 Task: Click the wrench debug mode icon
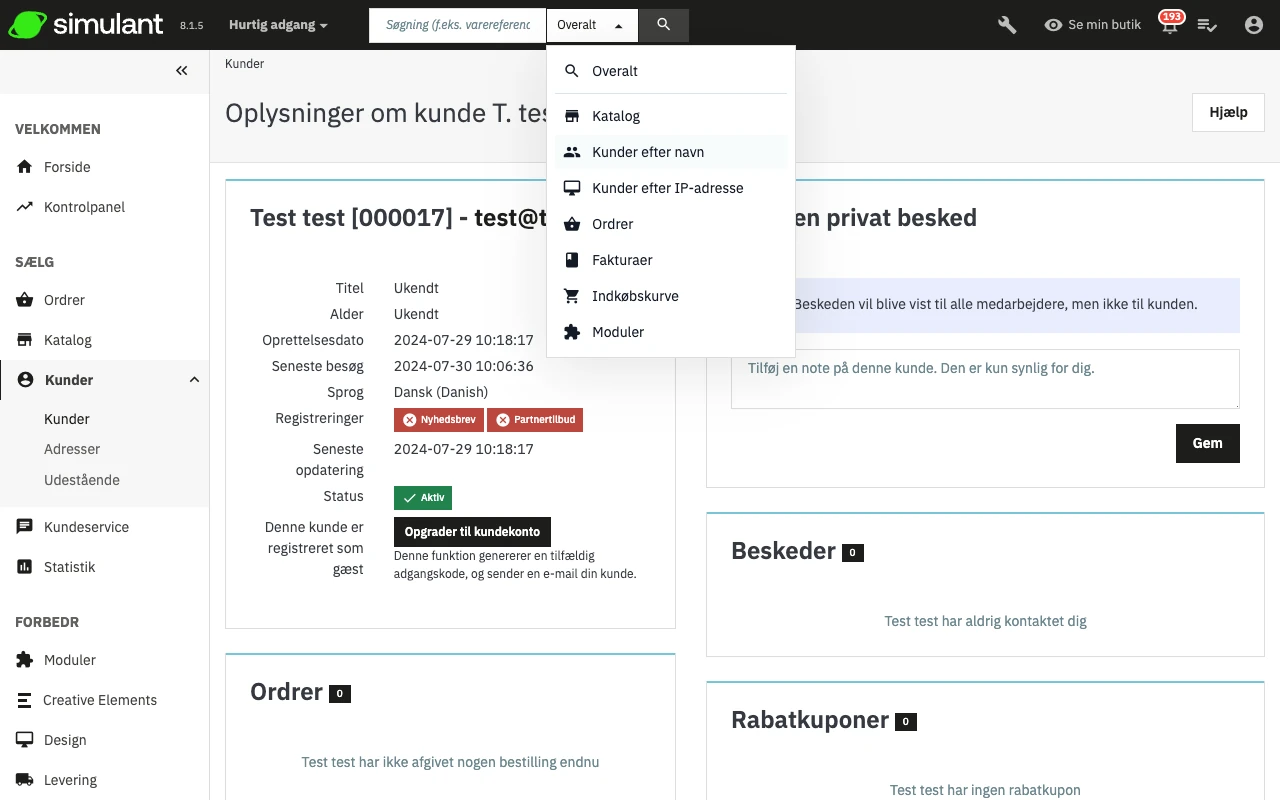(x=1007, y=25)
